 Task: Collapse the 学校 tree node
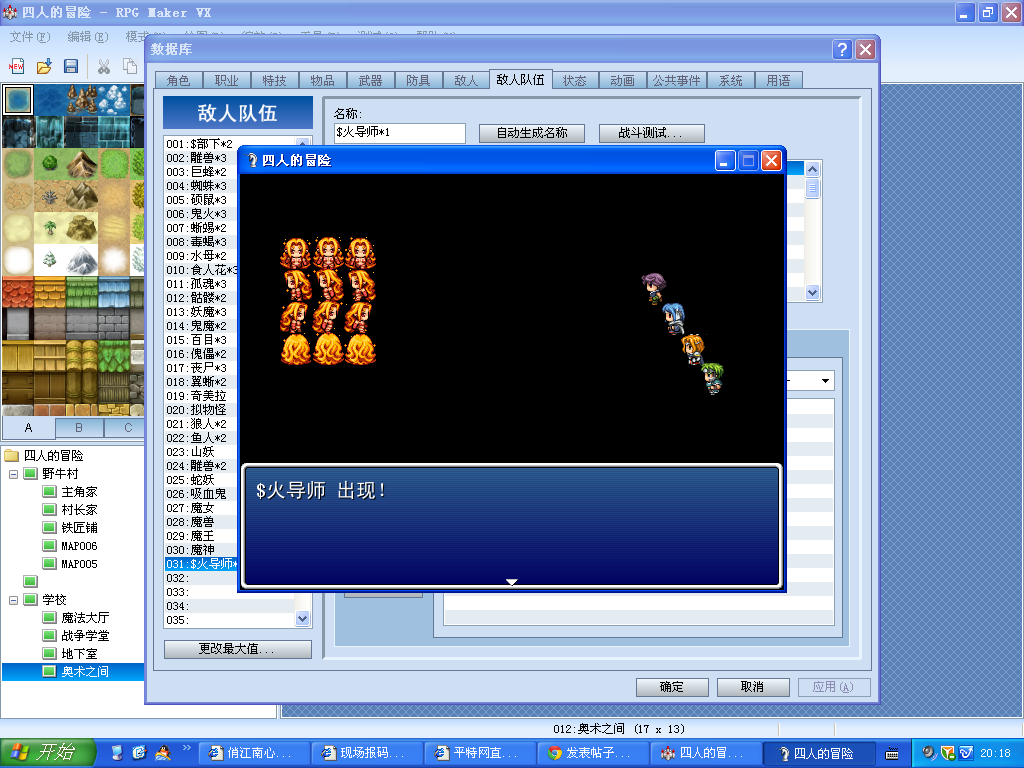pos(13,600)
